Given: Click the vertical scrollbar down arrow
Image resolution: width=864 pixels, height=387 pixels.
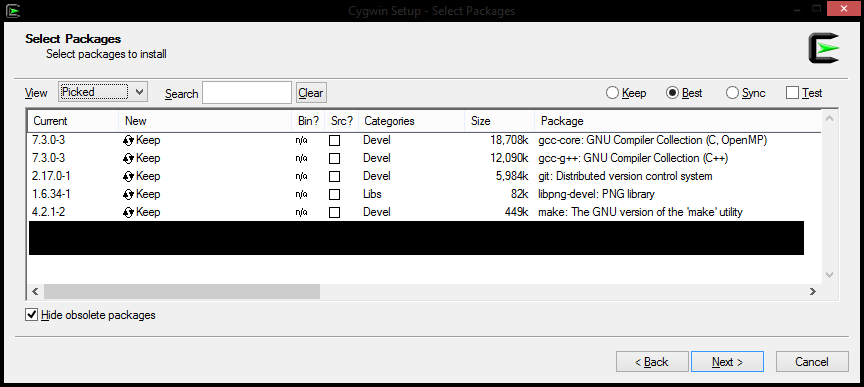Looking at the screenshot, I should (830, 275).
